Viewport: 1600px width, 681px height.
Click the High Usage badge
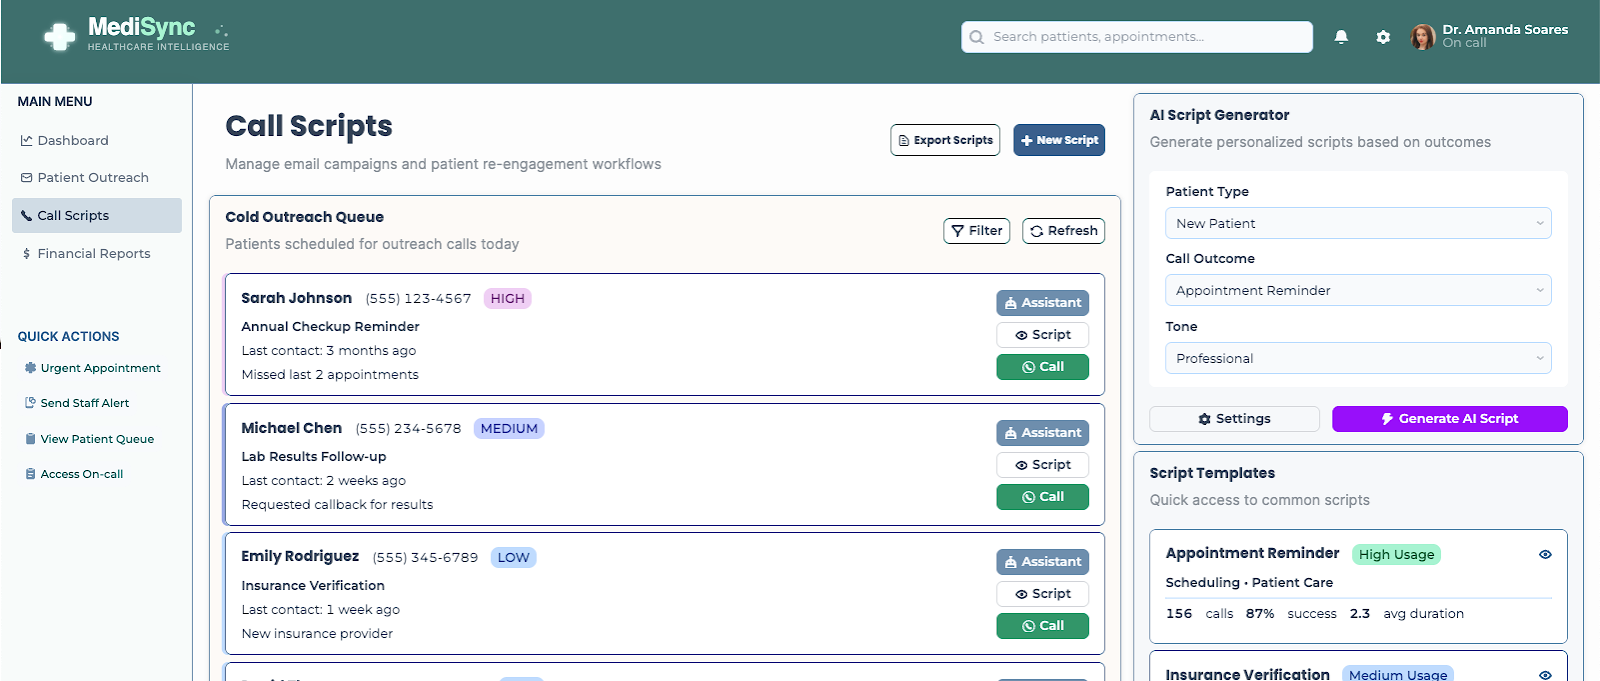(x=1397, y=555)
